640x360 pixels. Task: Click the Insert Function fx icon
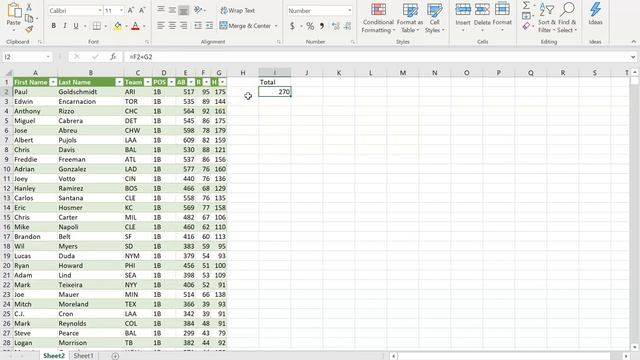113,57
